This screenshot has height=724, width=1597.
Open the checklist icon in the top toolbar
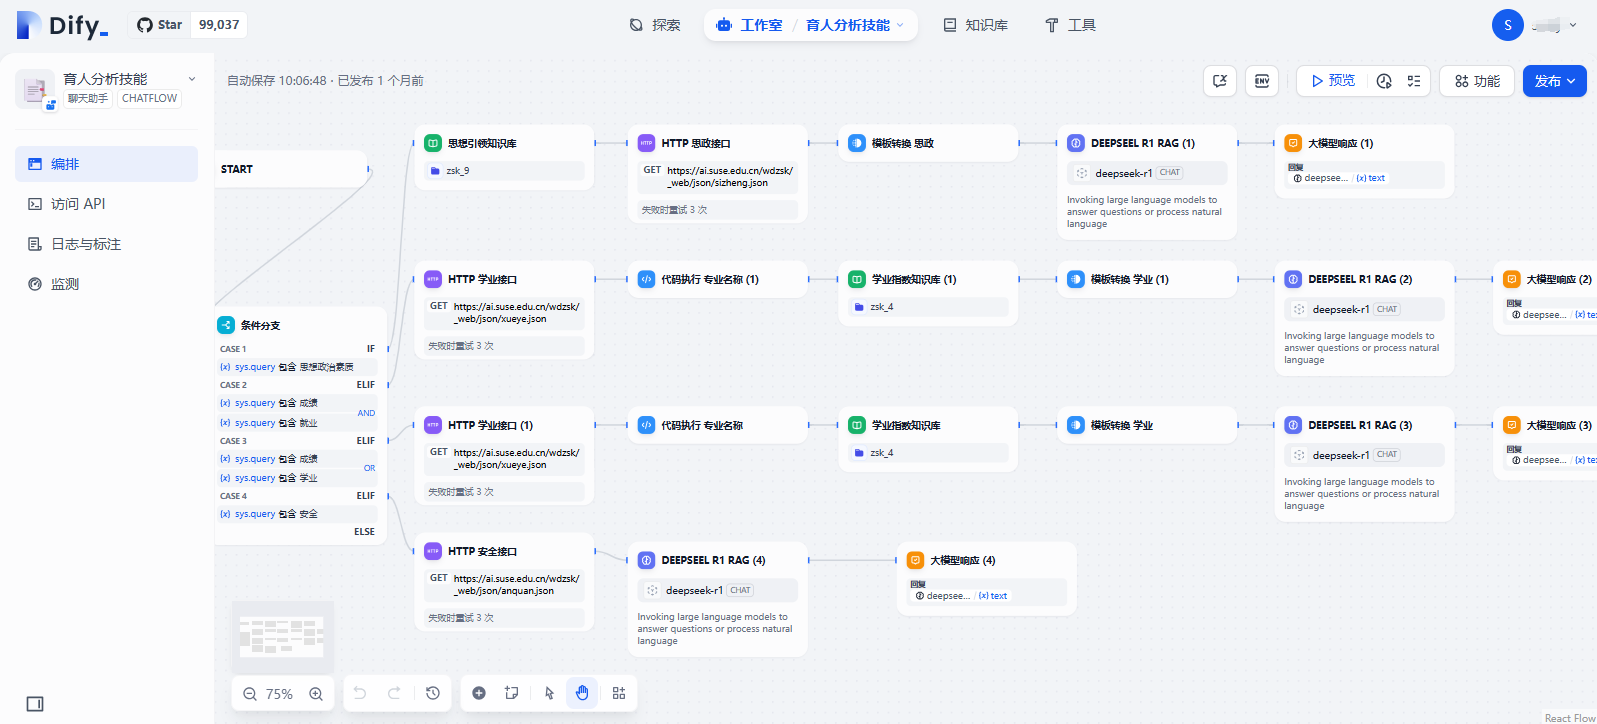point(1414,81)
